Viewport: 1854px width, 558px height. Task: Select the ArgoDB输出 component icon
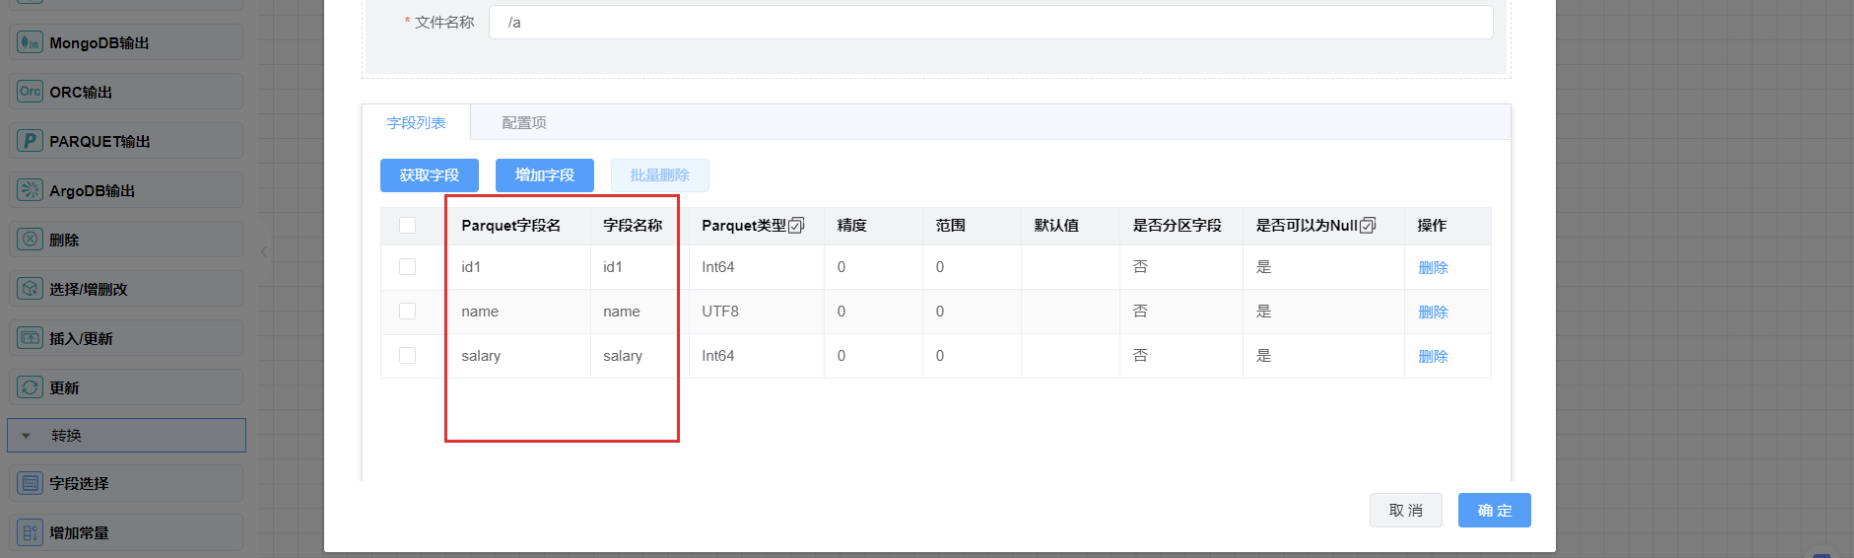[30, 190]
